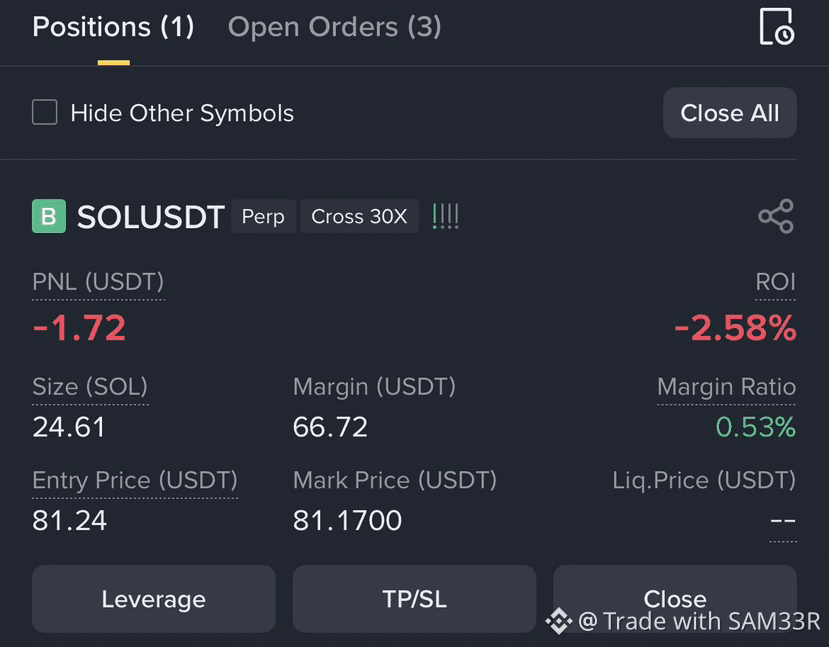Show the ROI label explanation

point(775,282)
